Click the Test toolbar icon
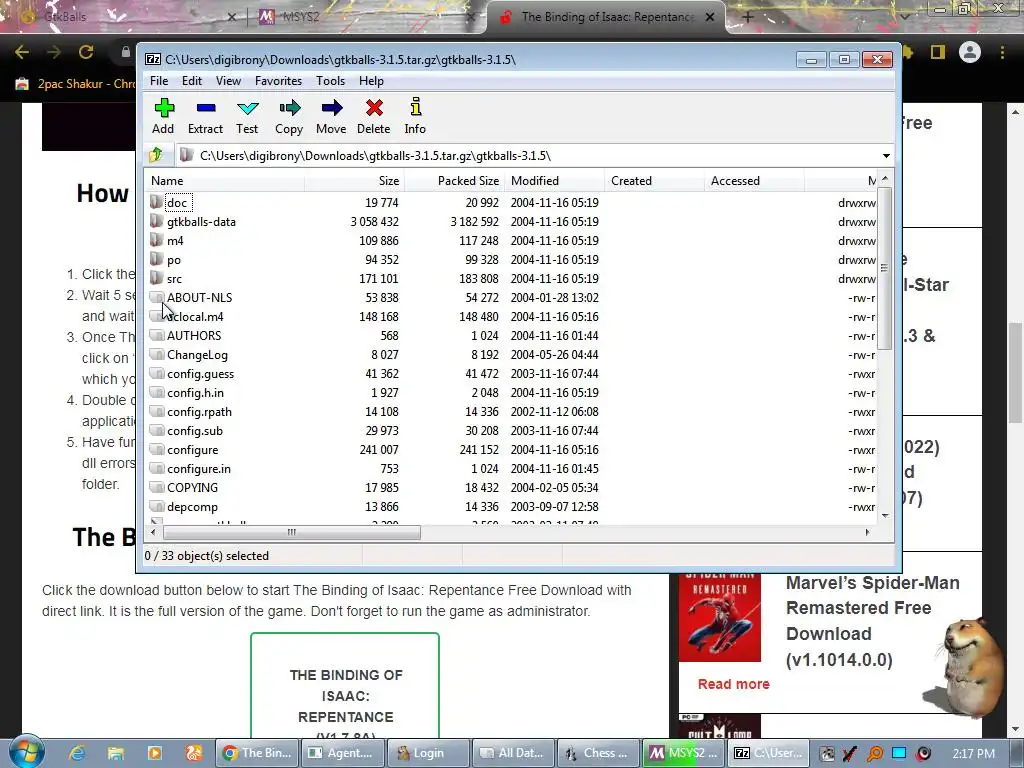Screen dimensions: 1024x768 248,108
